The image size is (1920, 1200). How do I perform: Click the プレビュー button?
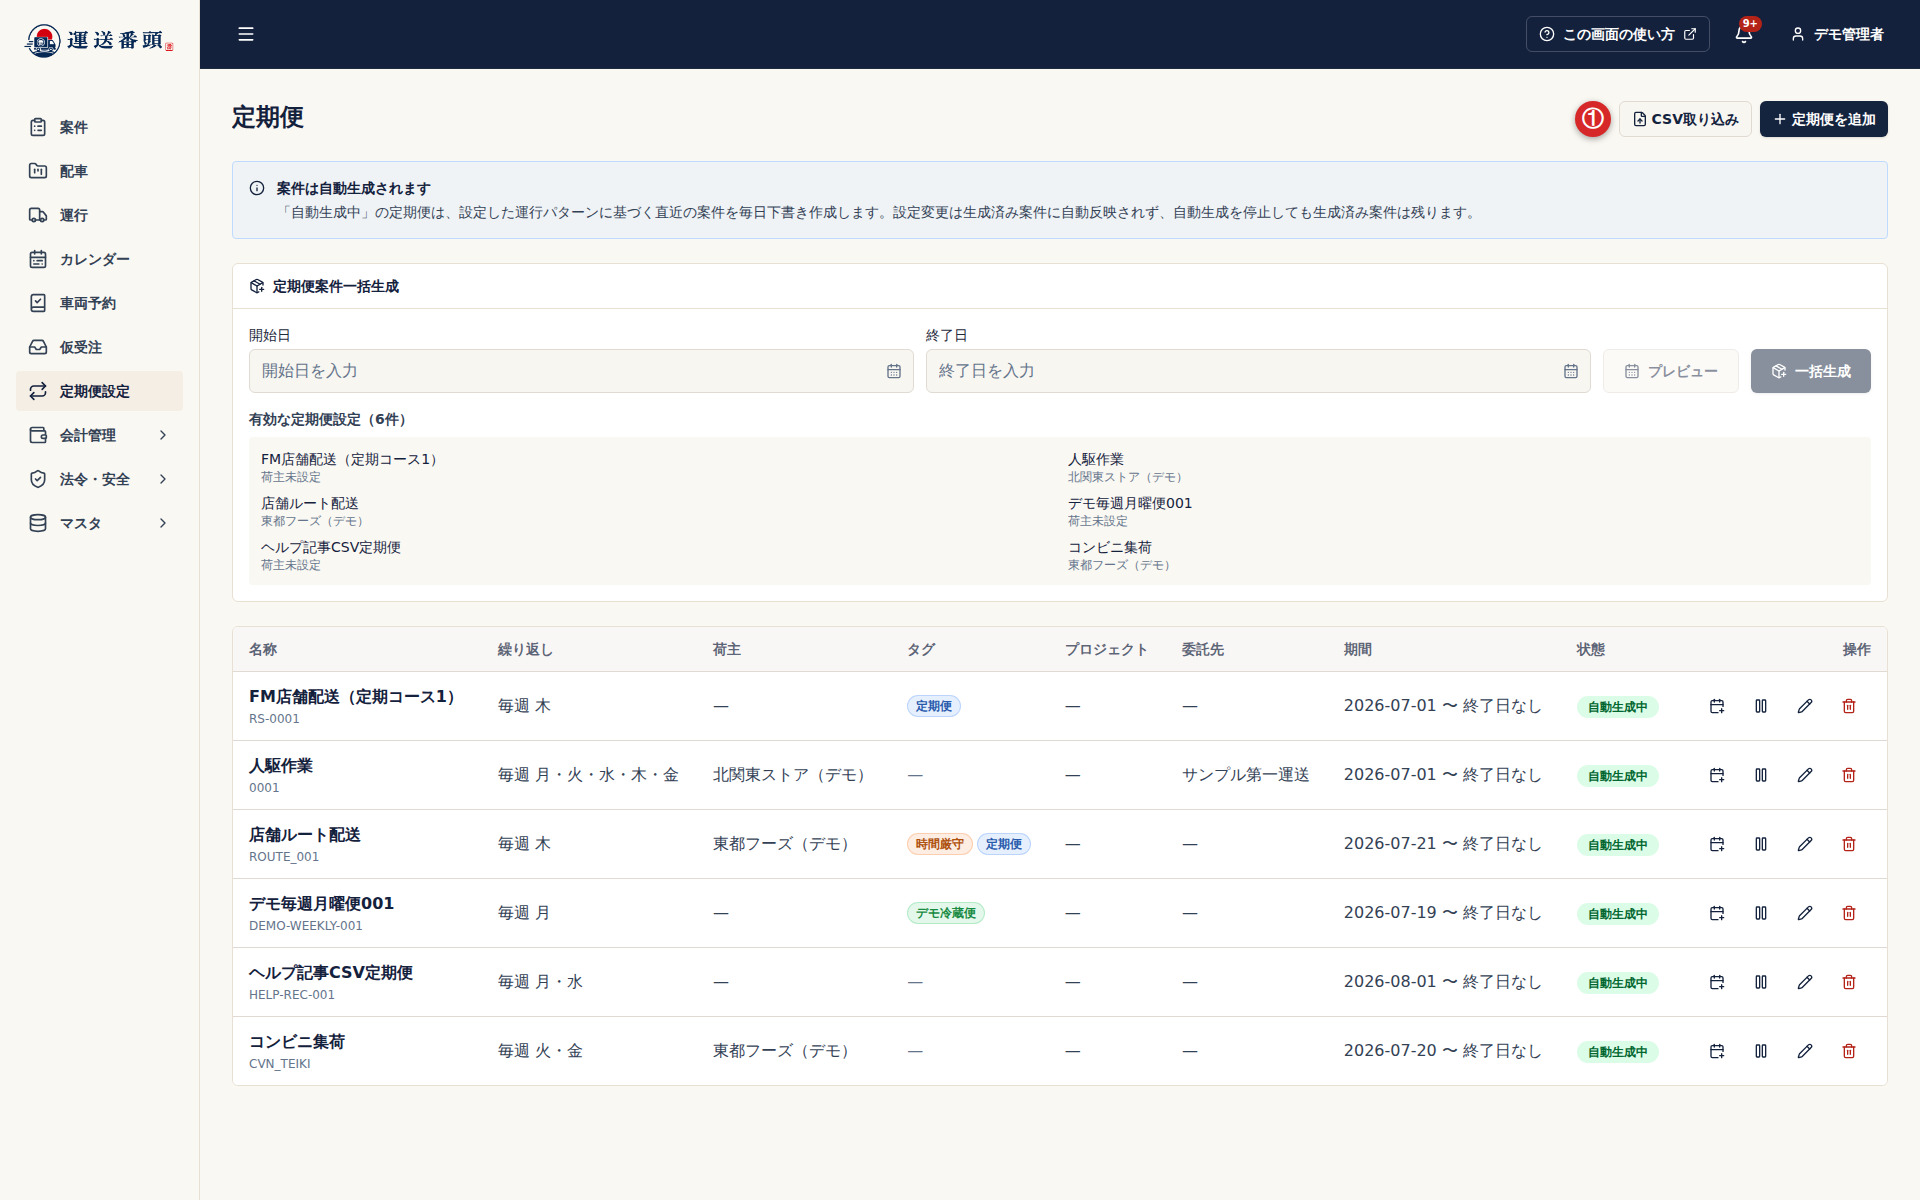coord(1670,371)
